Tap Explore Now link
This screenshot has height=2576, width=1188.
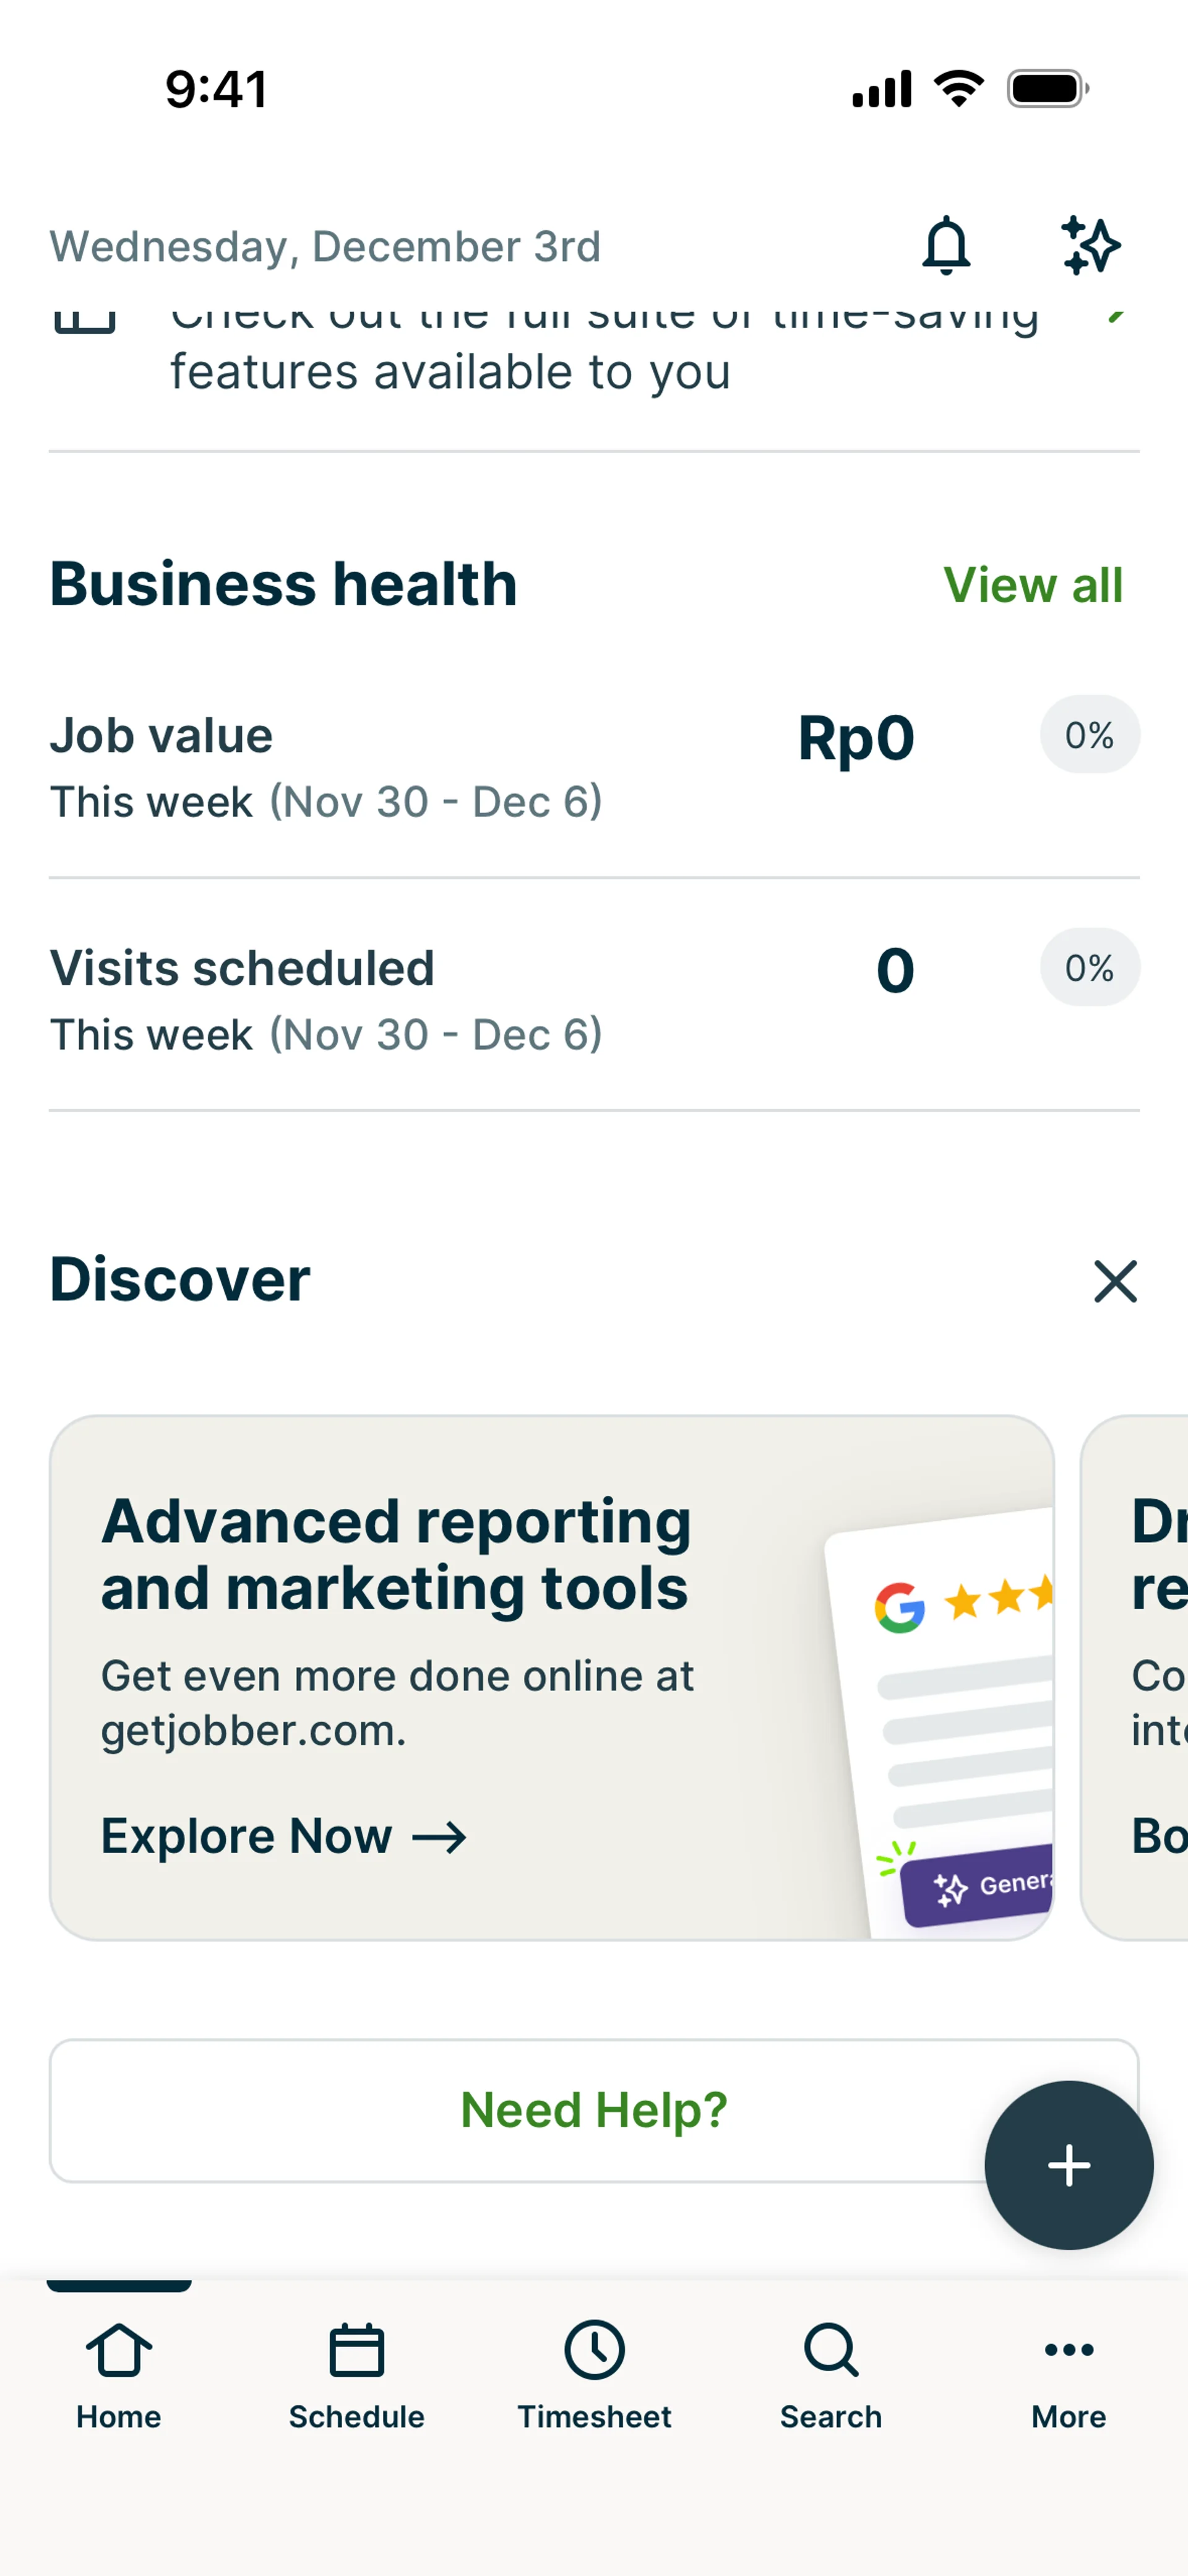pyautogui.click(x=283, y=1836)
